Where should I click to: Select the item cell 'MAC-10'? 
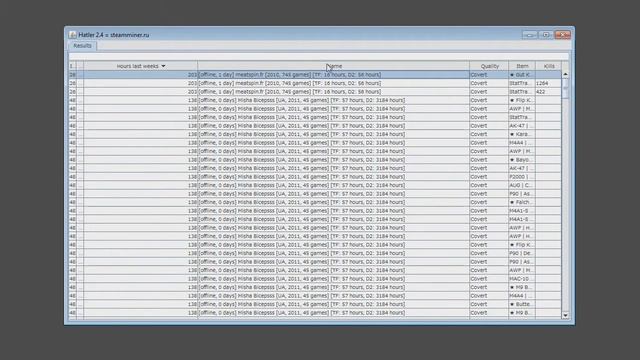[522, 279]
